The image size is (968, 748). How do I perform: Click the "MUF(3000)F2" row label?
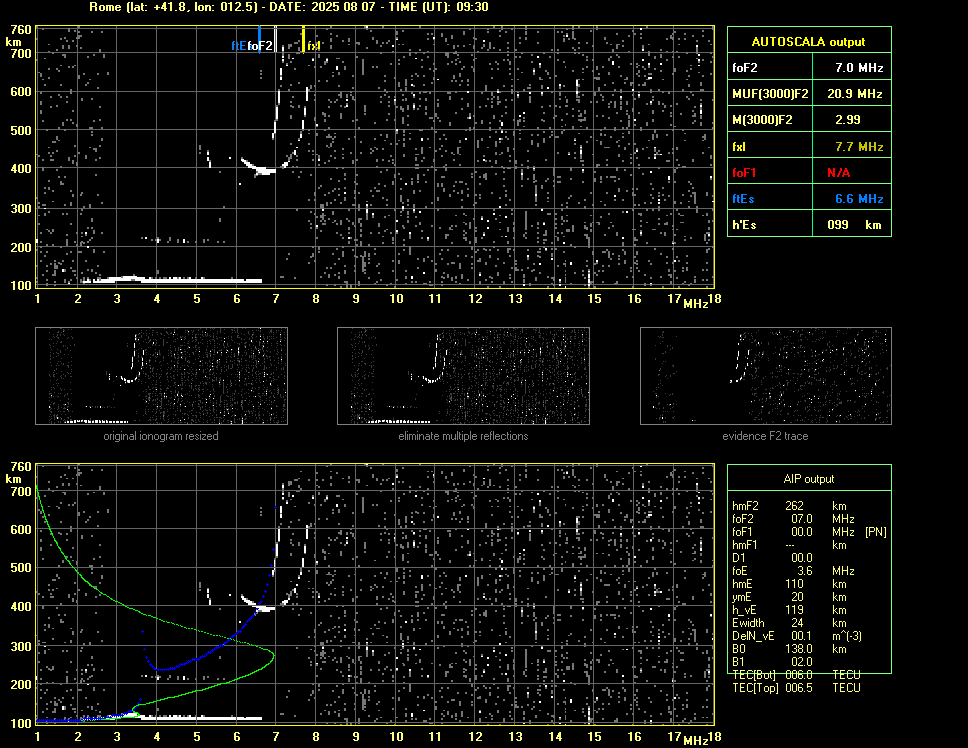[x=770, y=94]
